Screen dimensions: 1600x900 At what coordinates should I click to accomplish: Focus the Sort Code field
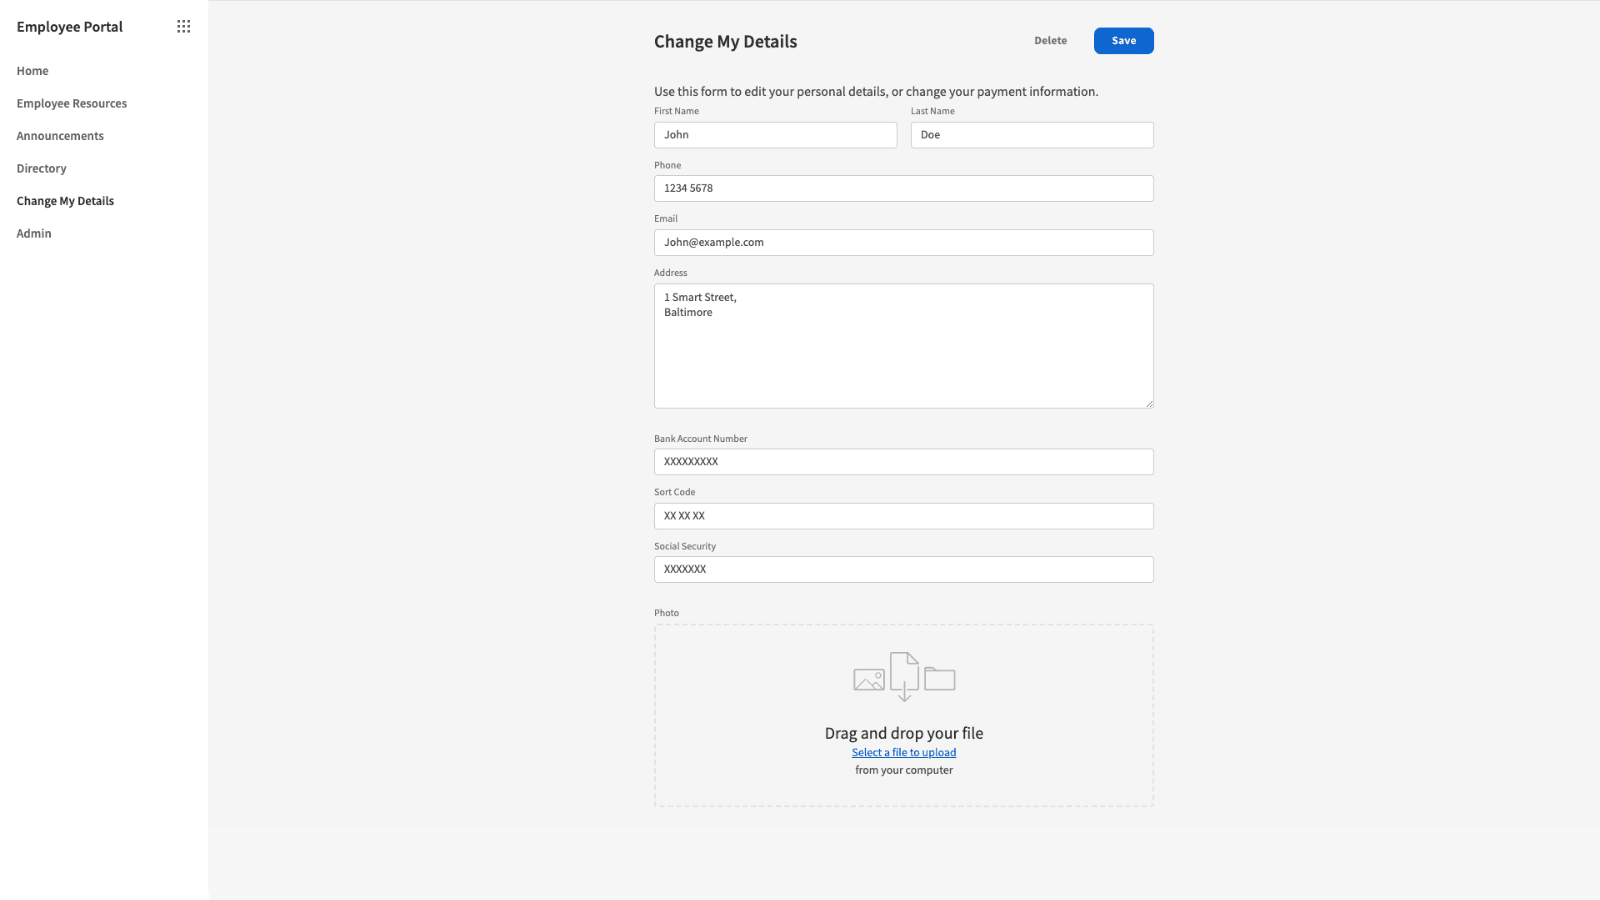click(904, 516)
